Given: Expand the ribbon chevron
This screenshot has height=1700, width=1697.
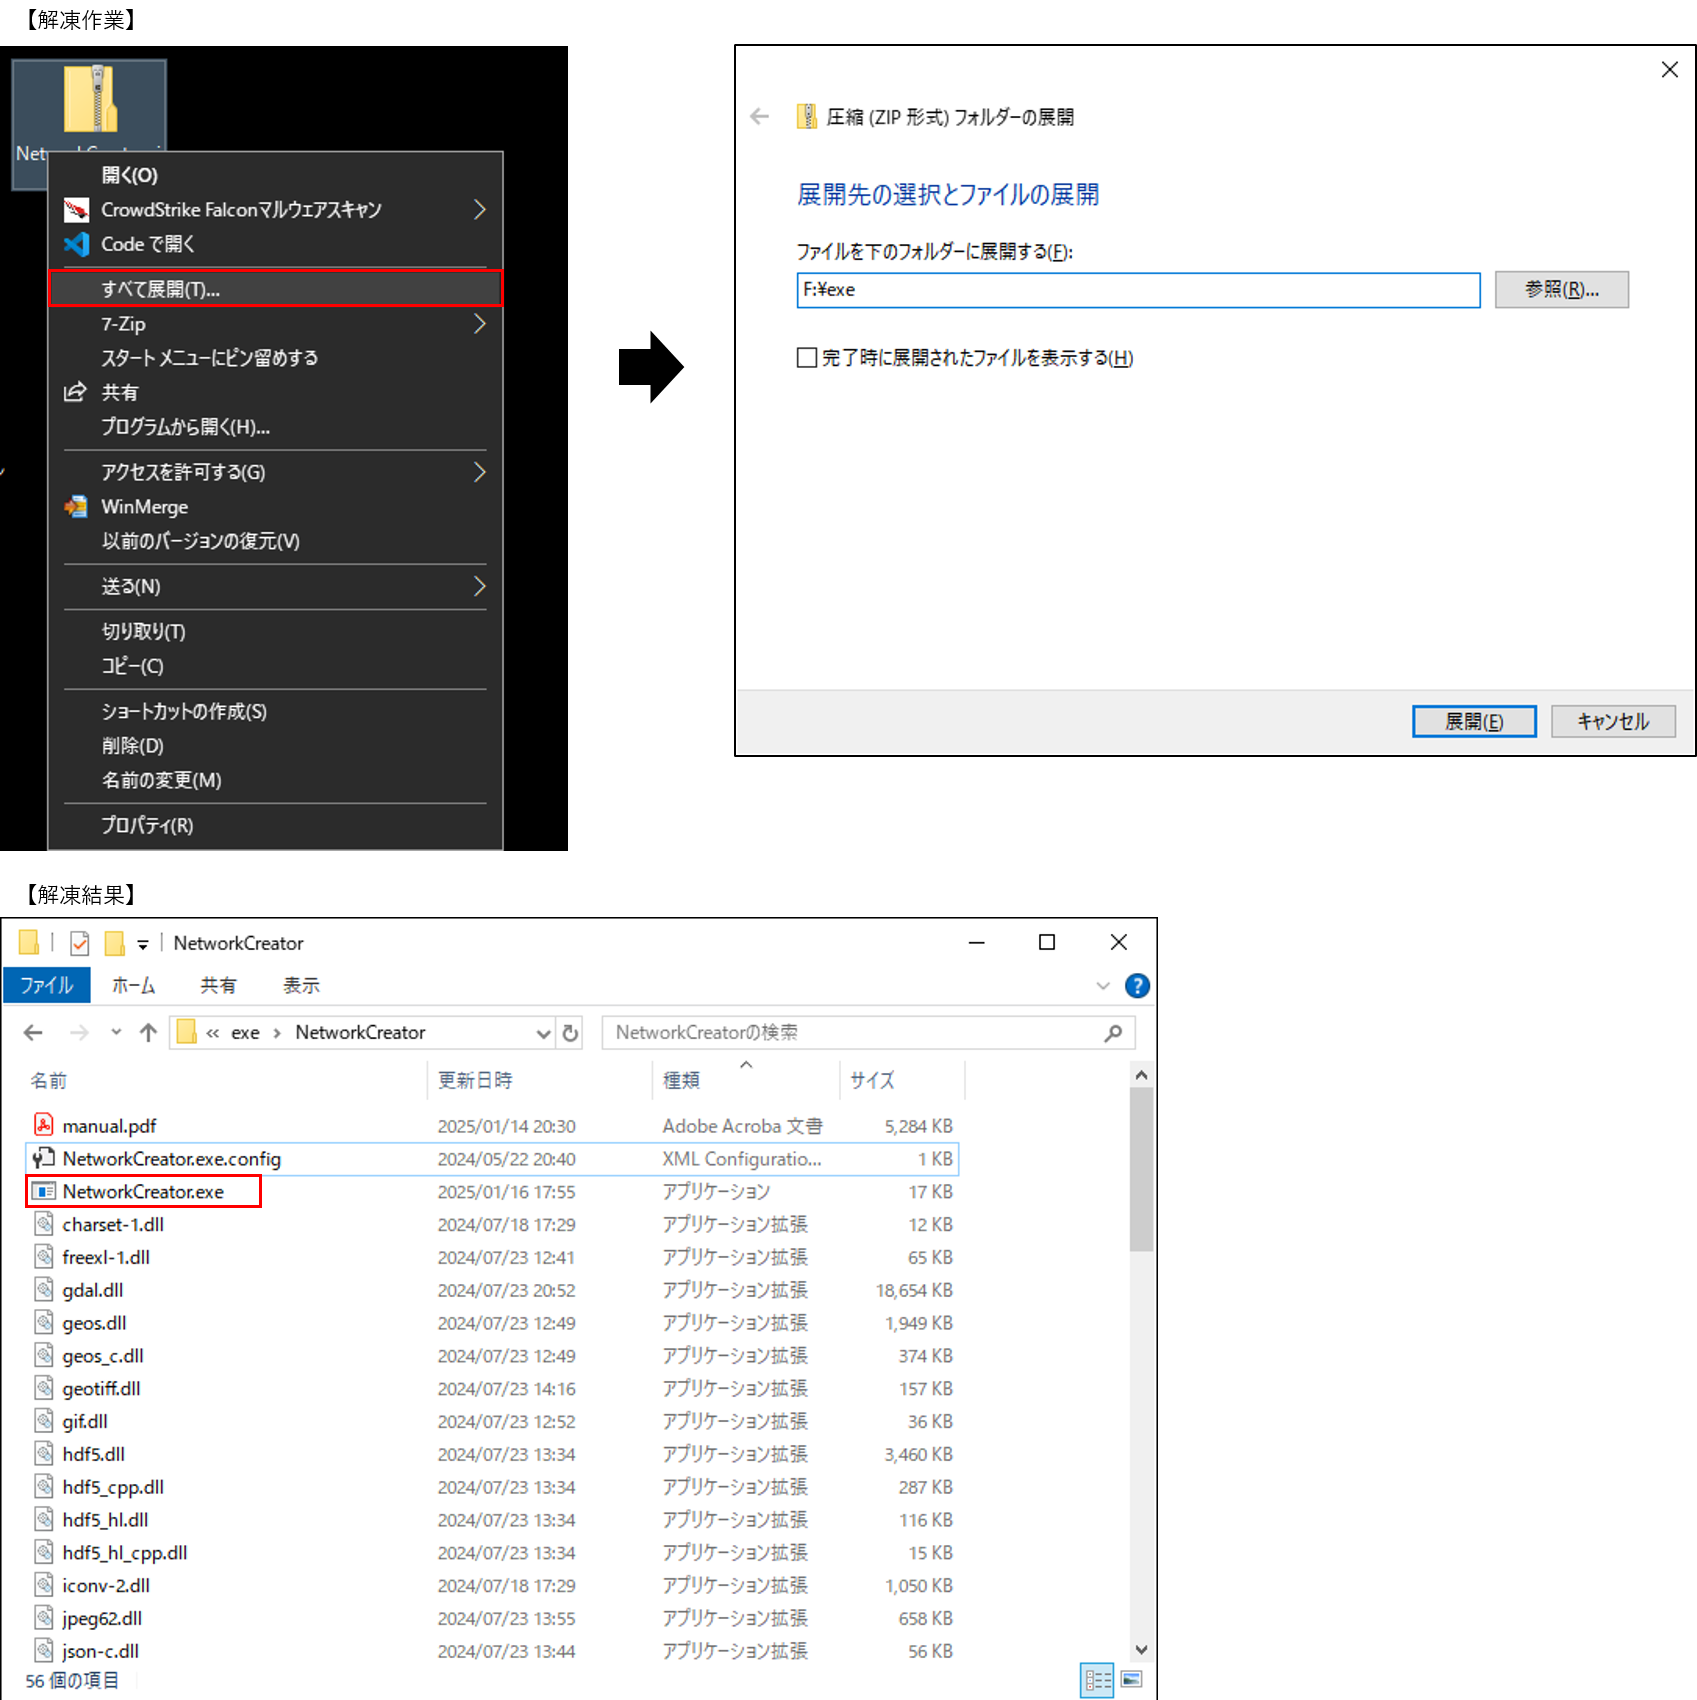Looking at the screenshot, I should (x=1103, y=986).
